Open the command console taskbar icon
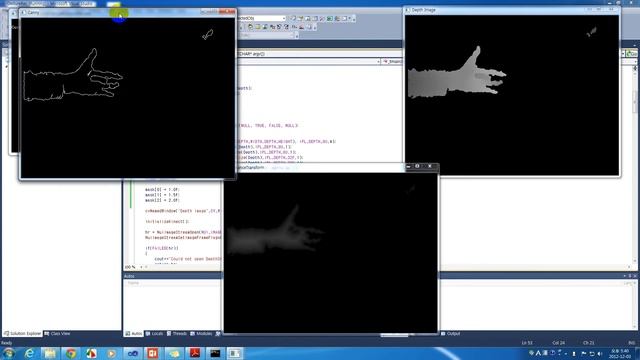The height and width of the screenshot is (360, 640). pyautogui.click(x=215, y=353)
